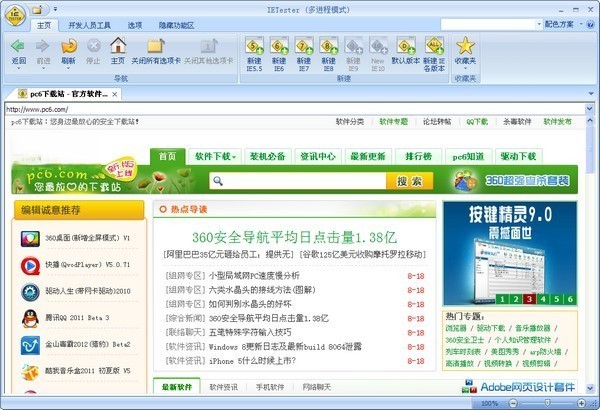Image resolution: width=600 pixels, height=410 pixels.
Task: Open the 选项 ribbon tab
Action: coord(135,25)
